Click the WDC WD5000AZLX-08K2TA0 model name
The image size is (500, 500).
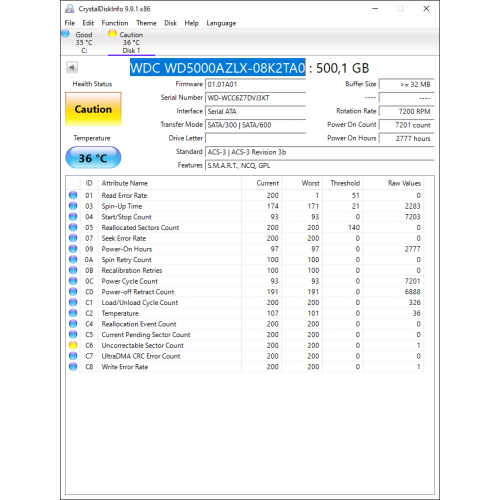[218, 68]
